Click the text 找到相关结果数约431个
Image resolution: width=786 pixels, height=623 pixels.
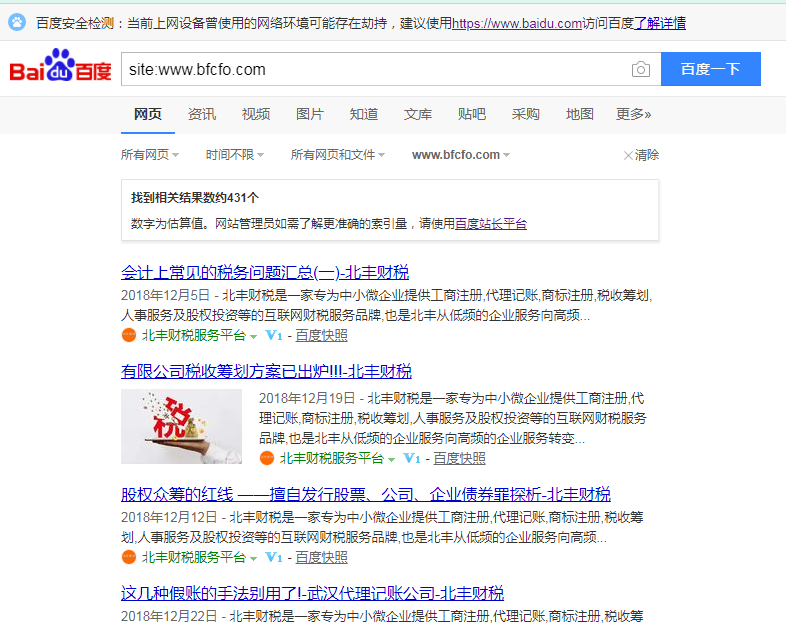tap(195, 197)
